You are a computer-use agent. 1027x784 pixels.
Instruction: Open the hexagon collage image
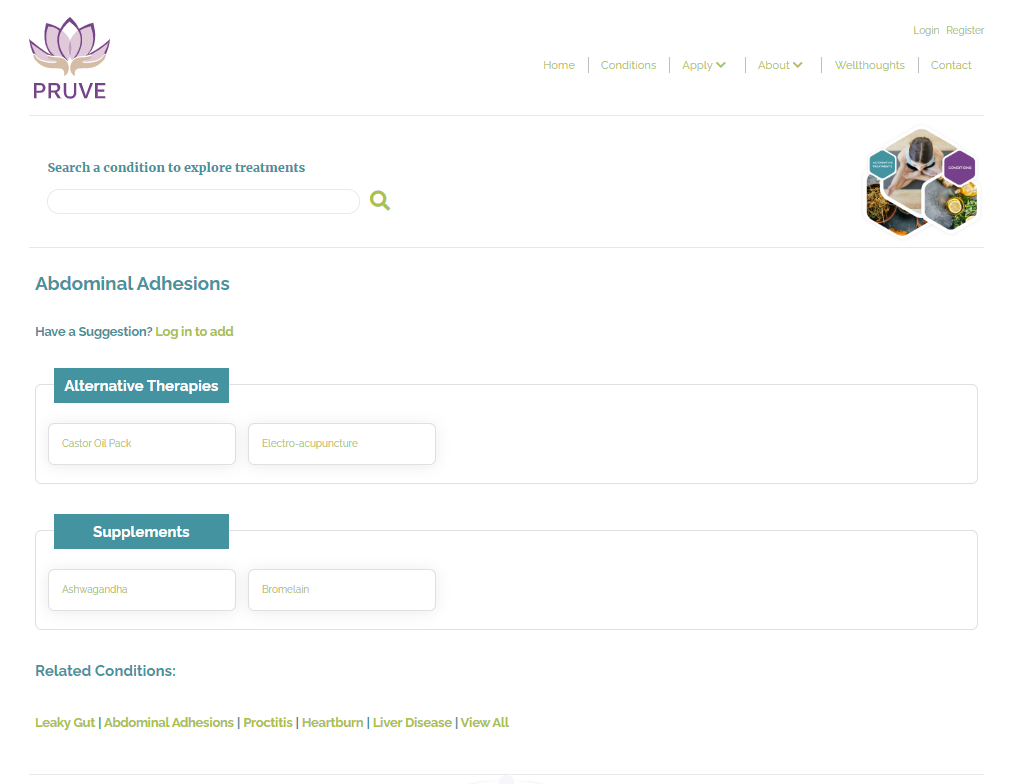pos(922,181)
